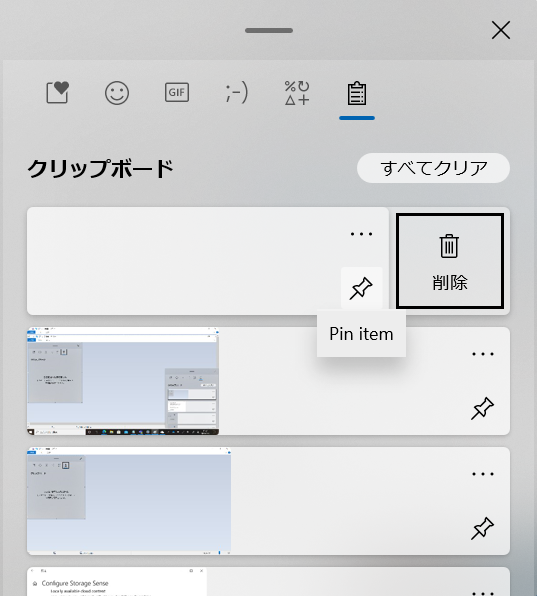Image resolution: width=537 pixels, height=596 pixels.
Task: Open the recently used favorites tab
Action: (x=57, y=92)
